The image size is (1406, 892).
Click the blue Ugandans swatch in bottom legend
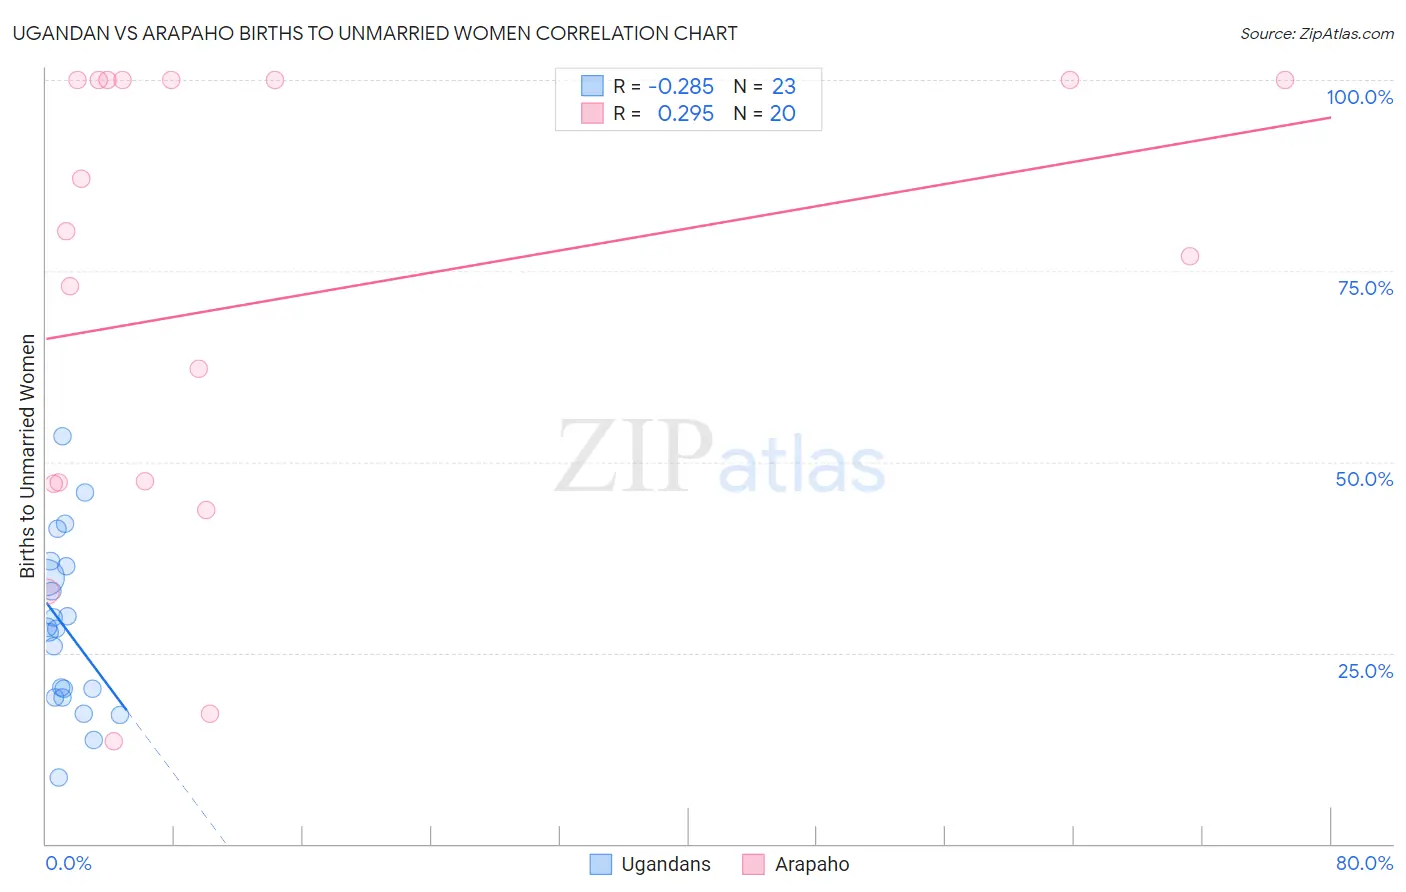[600, 865]
